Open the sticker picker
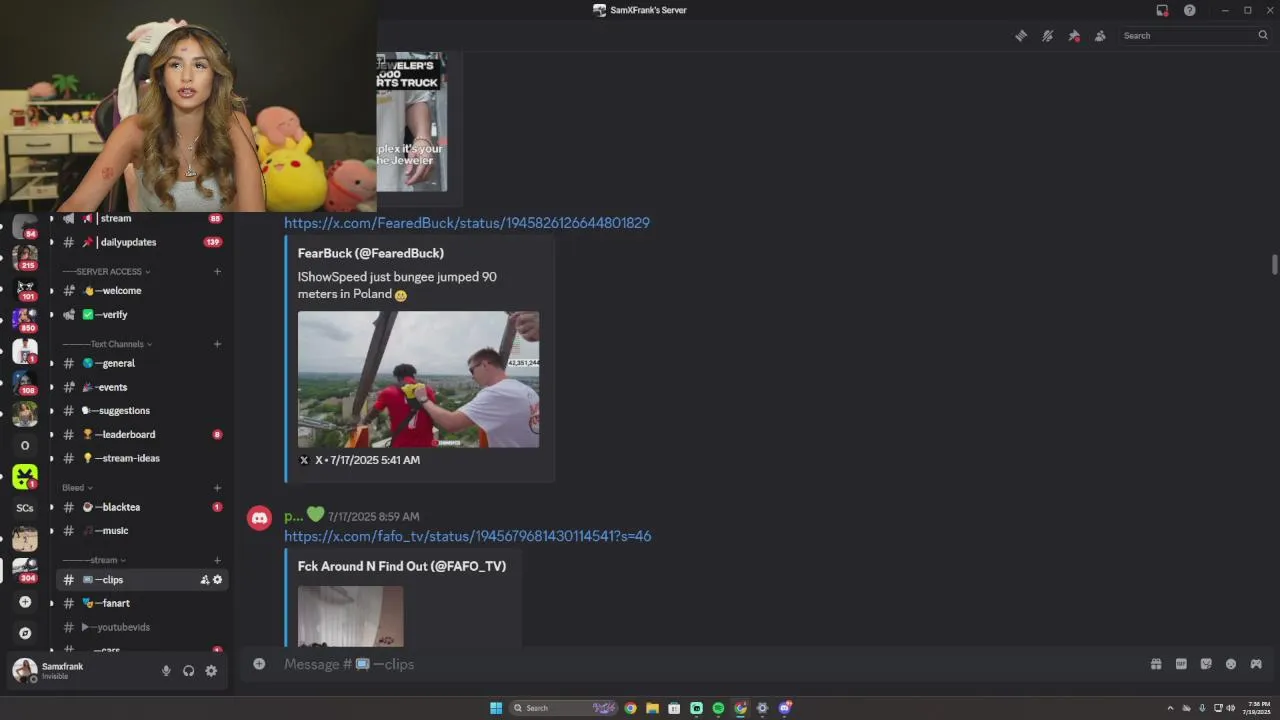 click(1206, 664)
